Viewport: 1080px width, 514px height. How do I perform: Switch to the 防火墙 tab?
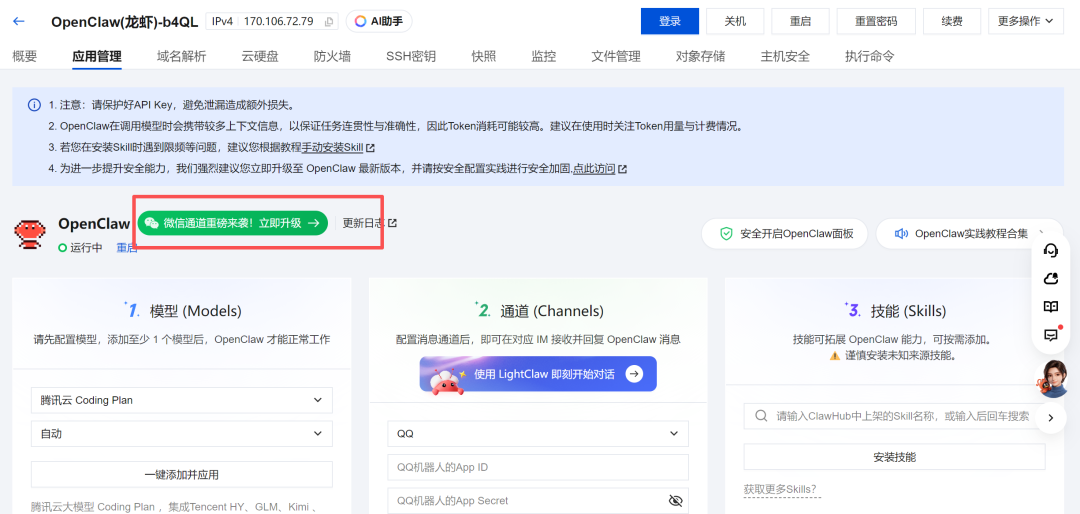click(x=332, y=56)
